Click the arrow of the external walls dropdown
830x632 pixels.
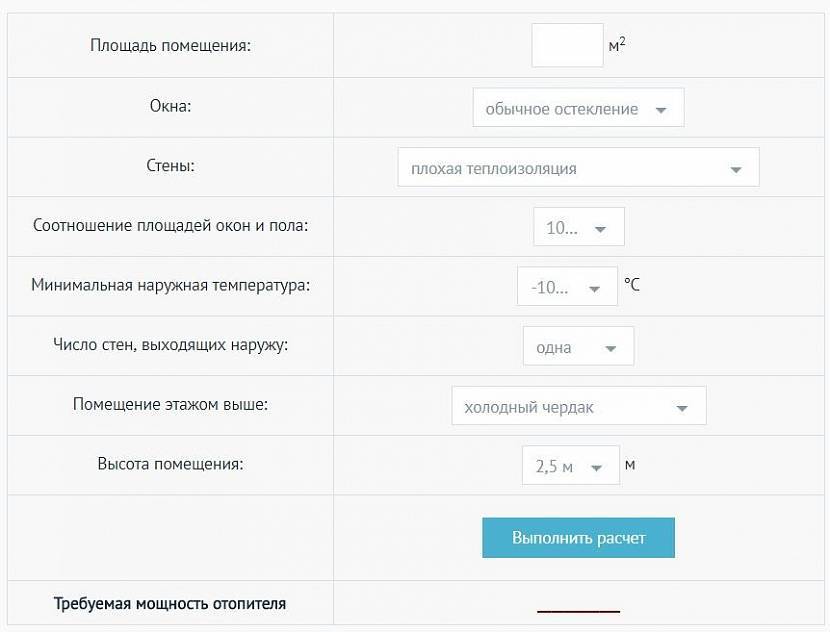pyautogui.click(x=610, y=348)
